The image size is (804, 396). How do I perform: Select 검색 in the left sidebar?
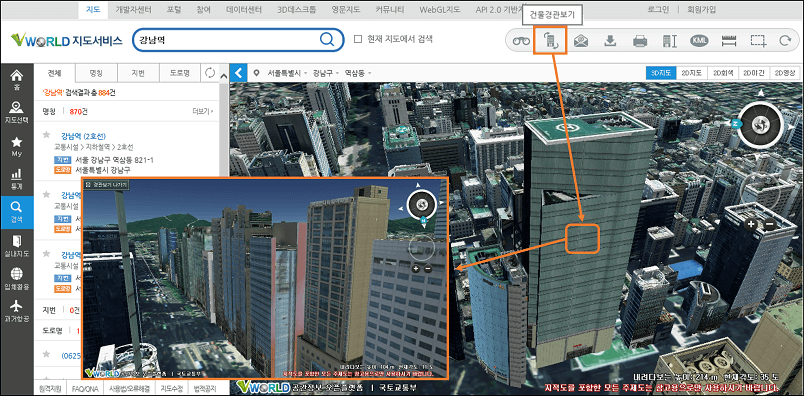(17, 212)
